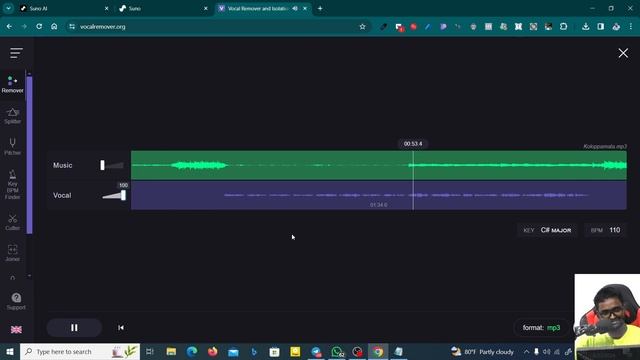Click the Music track label
This screenshot has width=640, height=360.
pos(62,165)
